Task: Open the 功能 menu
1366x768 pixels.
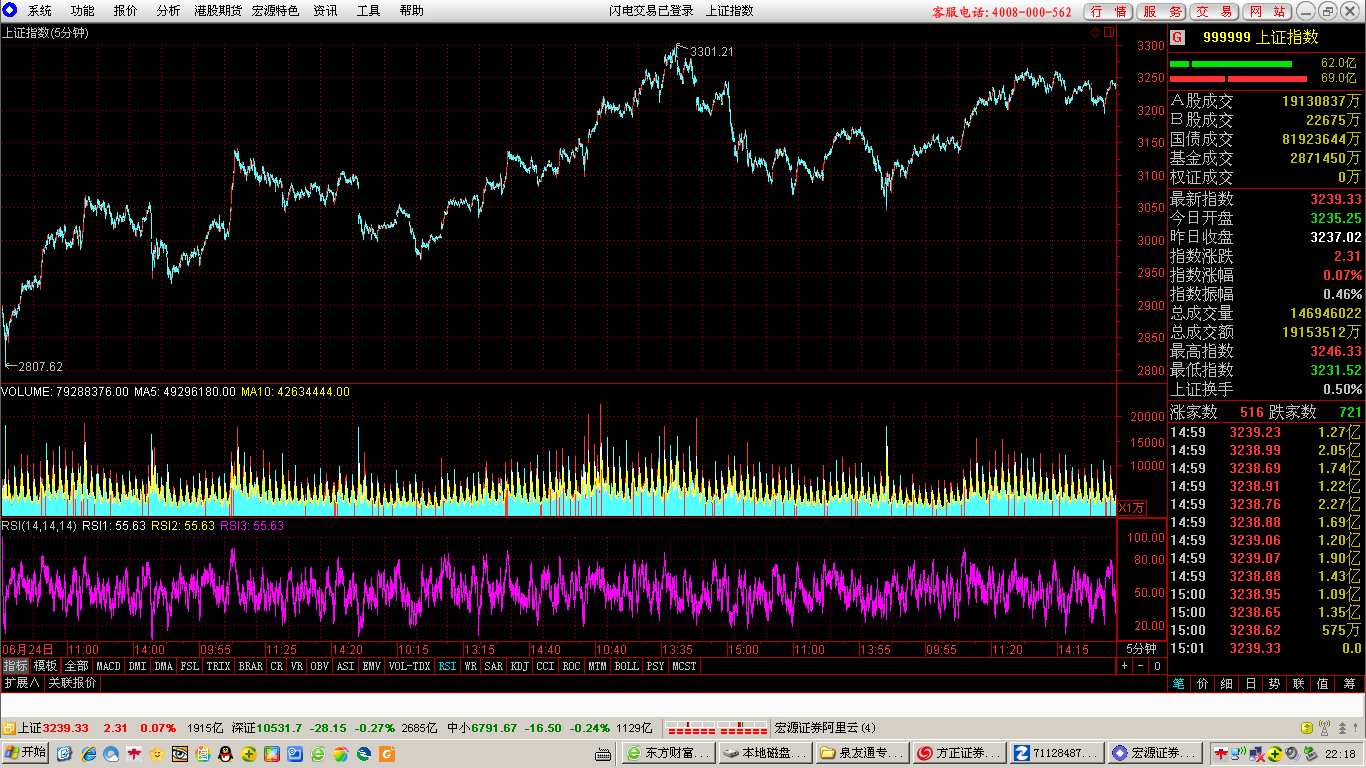Action: (x=83, y=11)
